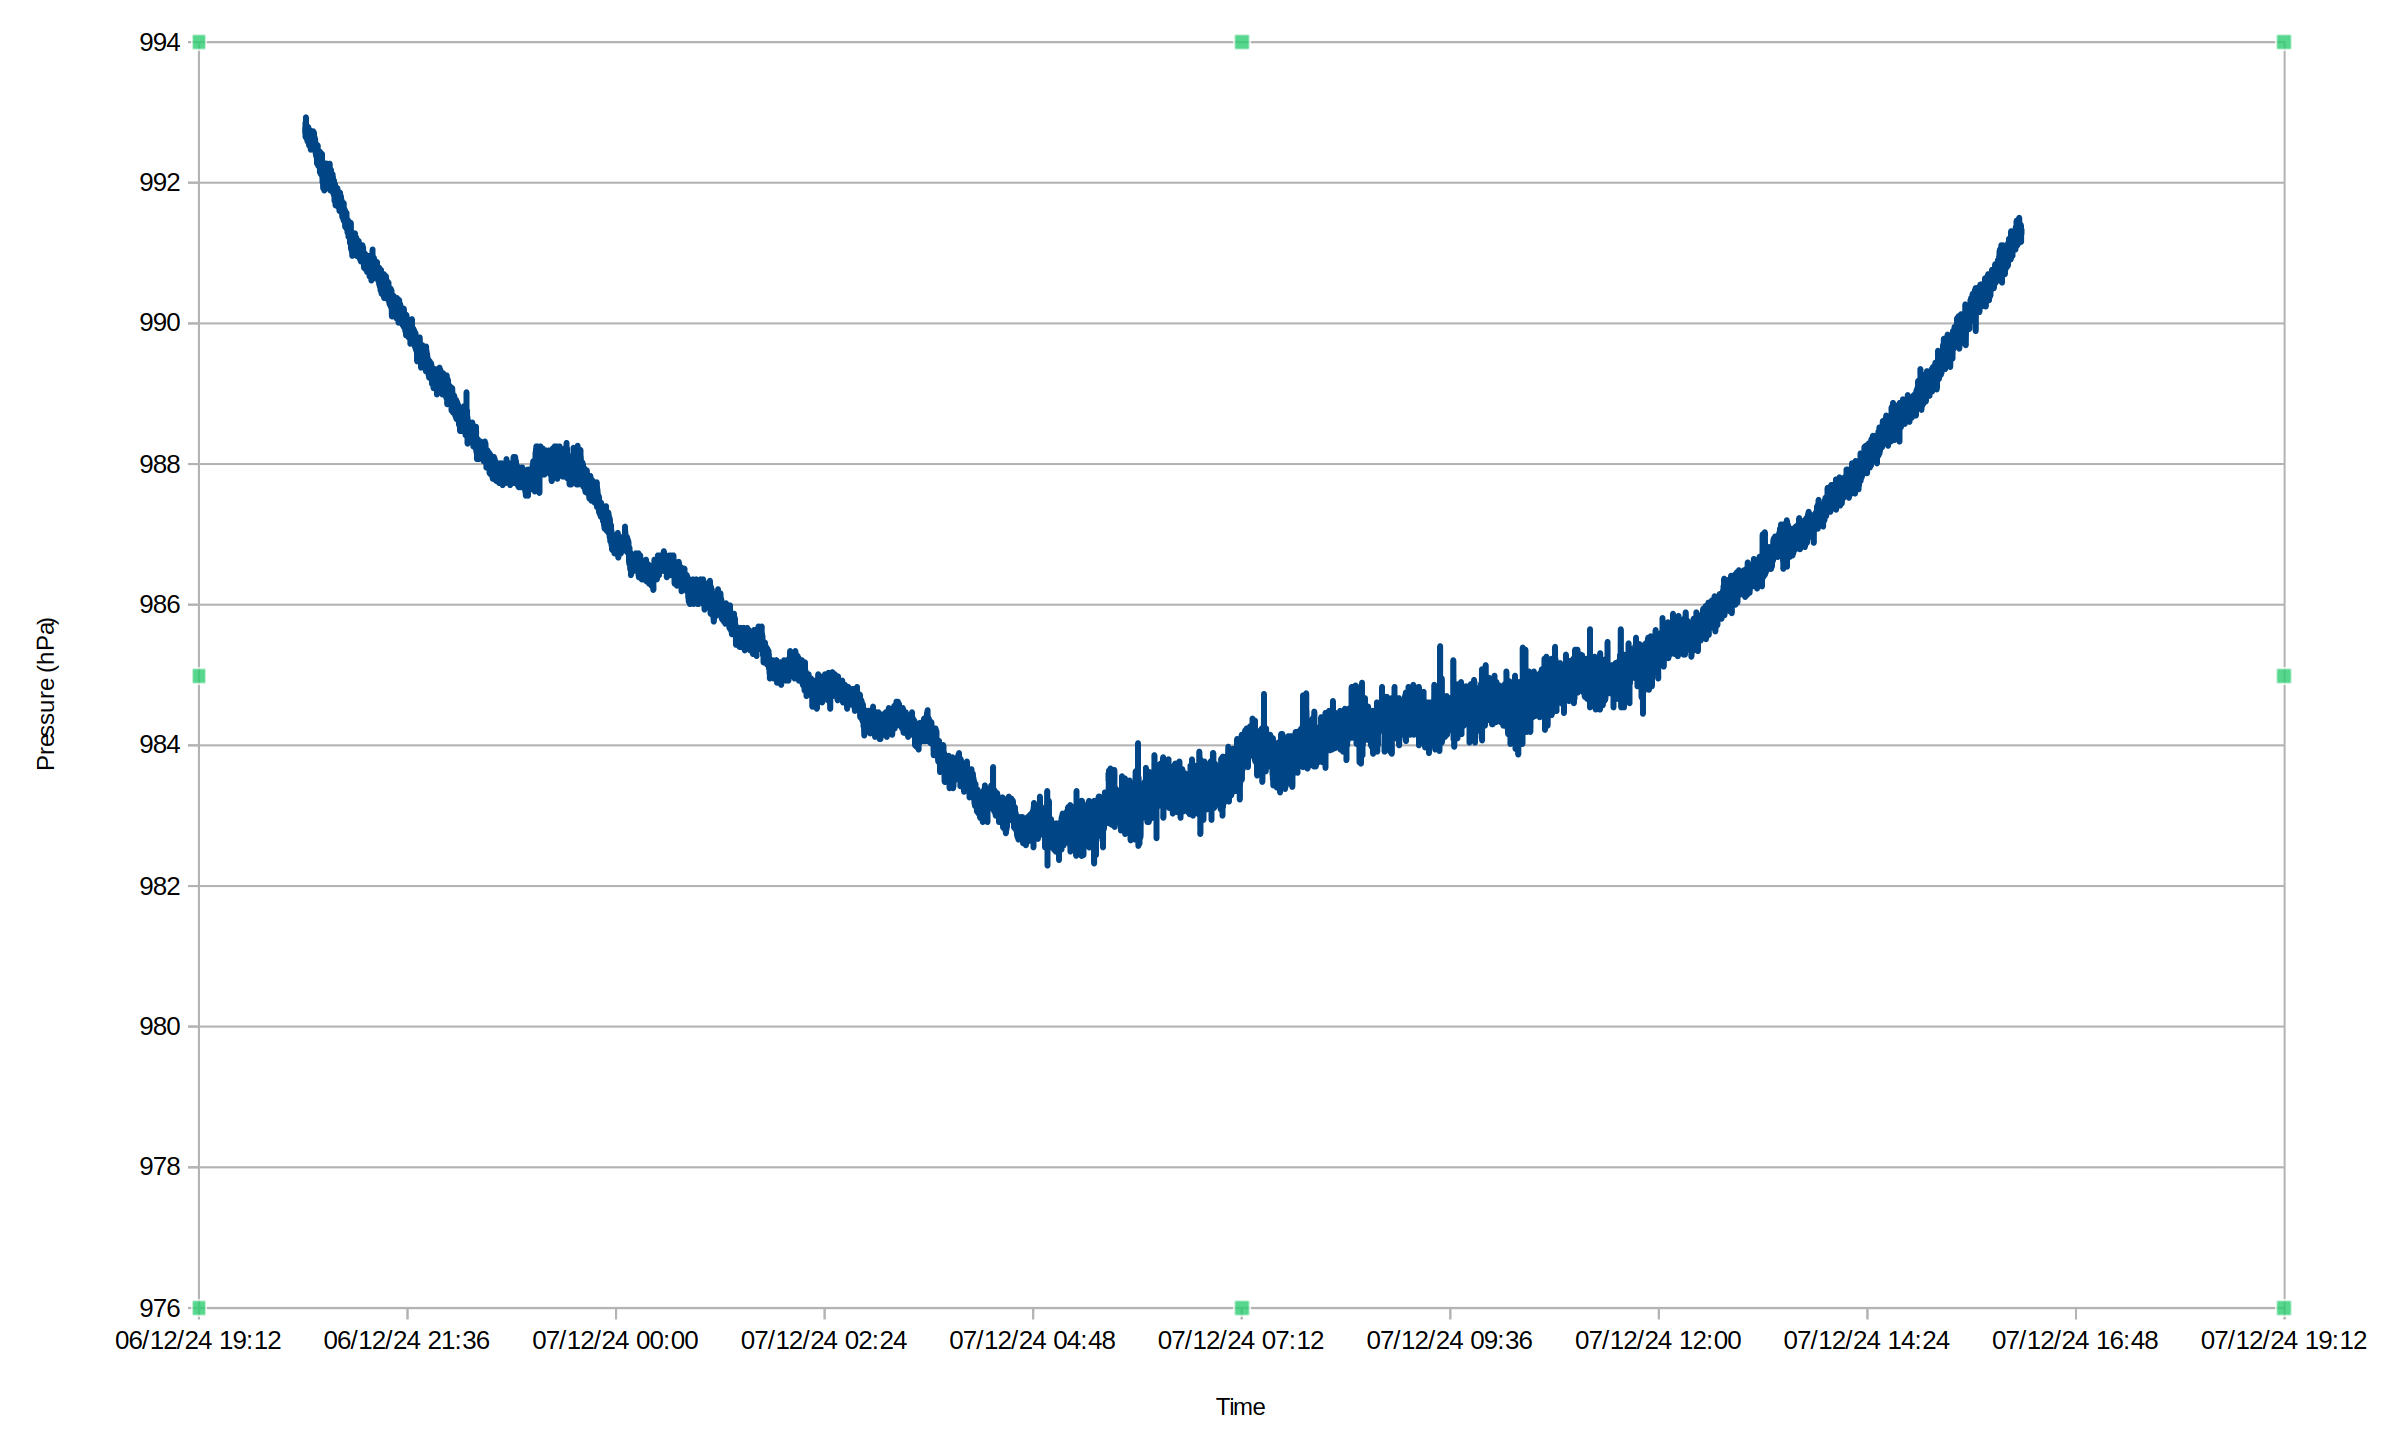Click the "06/12/24 21:36" X-axis label

pos(406,1341)
